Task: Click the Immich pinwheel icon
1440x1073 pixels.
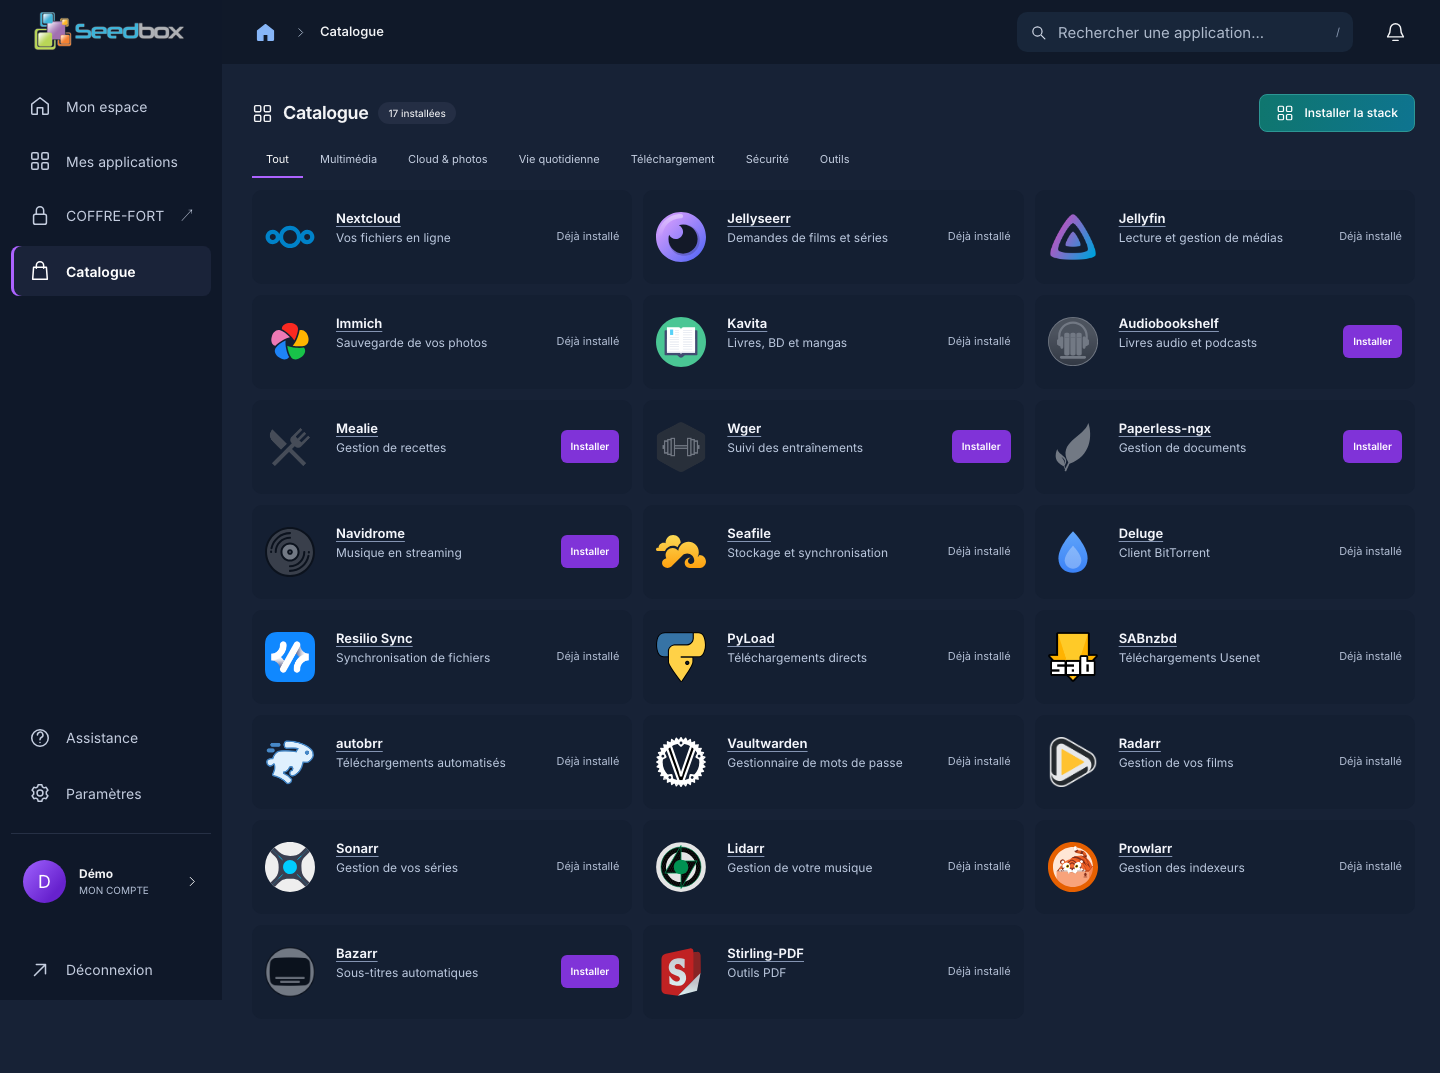Action: coord(290,342)
